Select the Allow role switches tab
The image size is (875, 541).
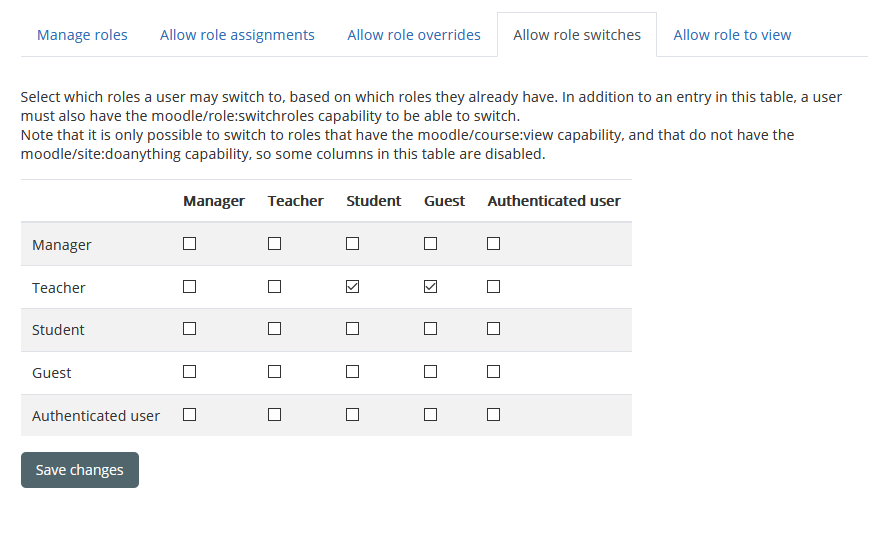pos(577,35)
